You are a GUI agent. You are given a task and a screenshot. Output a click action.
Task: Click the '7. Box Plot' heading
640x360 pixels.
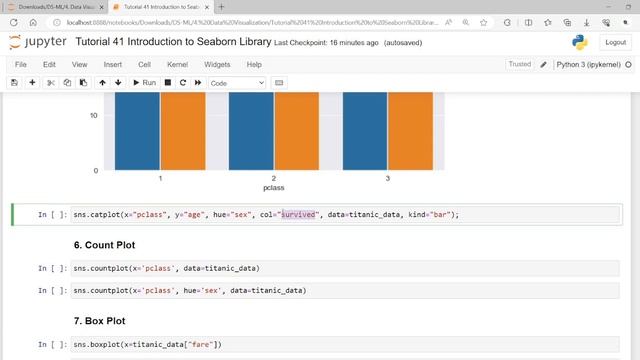tap(100, 321)
